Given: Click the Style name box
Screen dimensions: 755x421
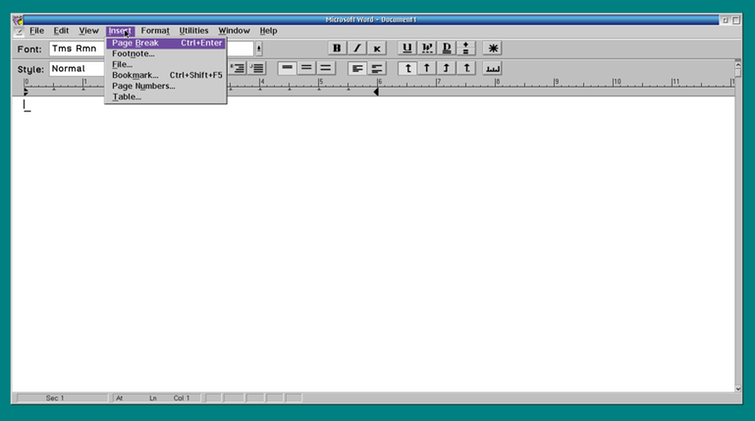Looking at the screenshot, I should [77, 69].
